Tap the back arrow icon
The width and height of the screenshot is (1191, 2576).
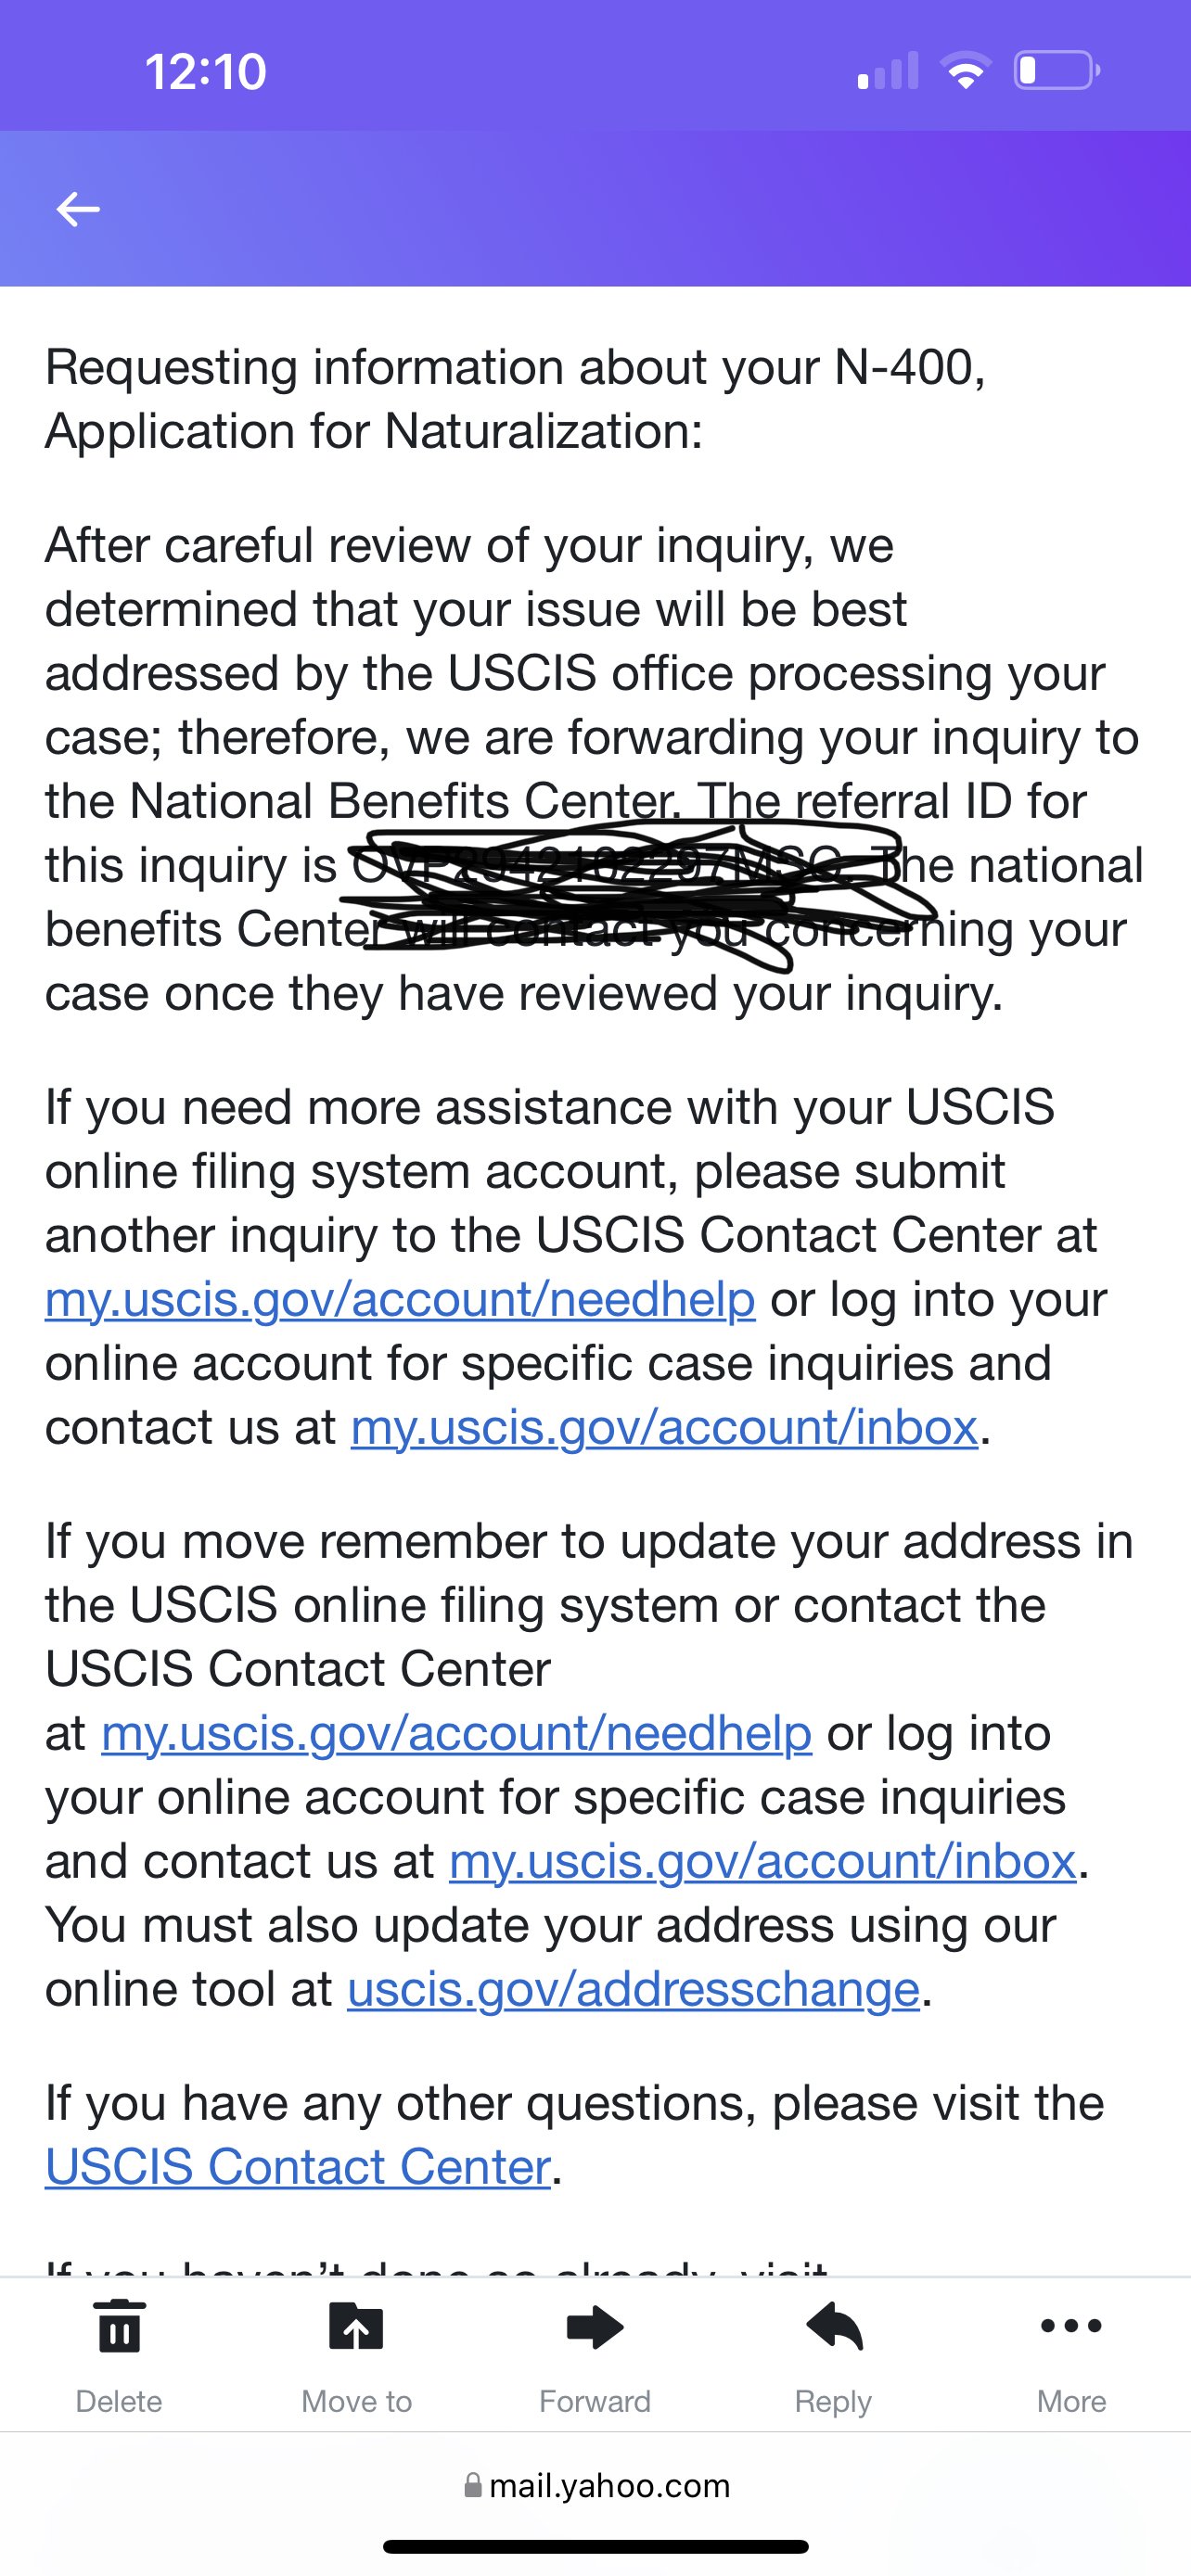click(78, 209)
